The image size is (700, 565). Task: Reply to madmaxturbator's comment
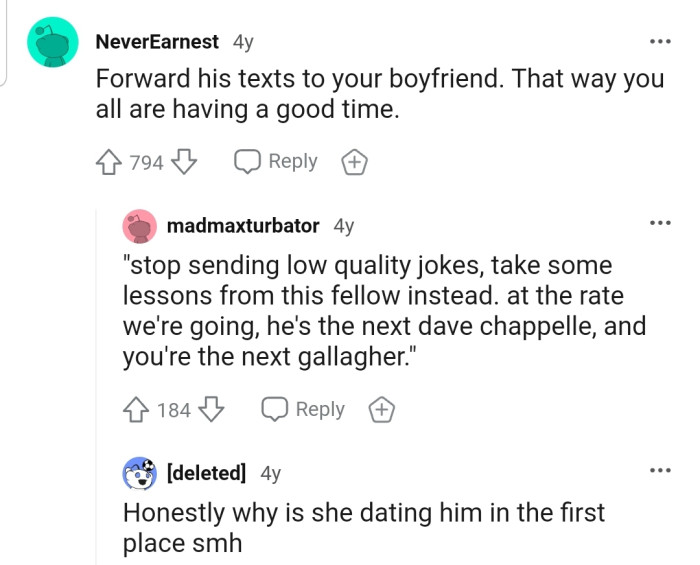[304, 409]
